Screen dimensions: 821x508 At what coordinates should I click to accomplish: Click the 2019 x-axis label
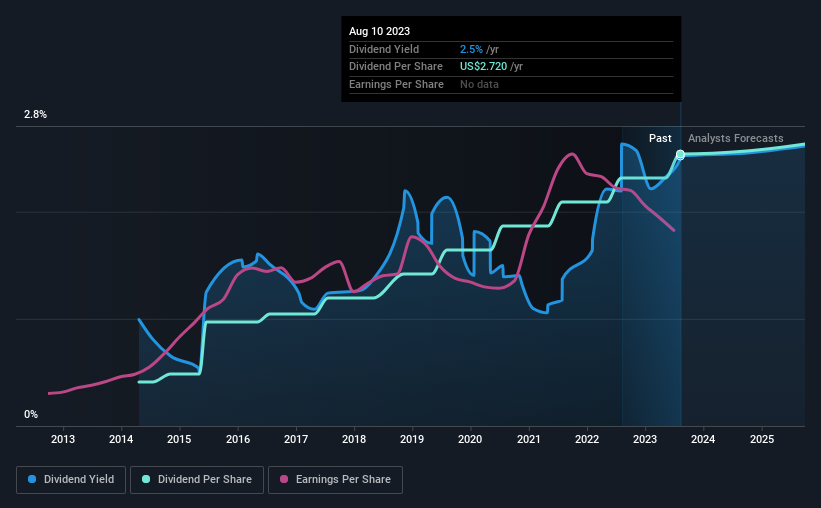coord(412,439)
